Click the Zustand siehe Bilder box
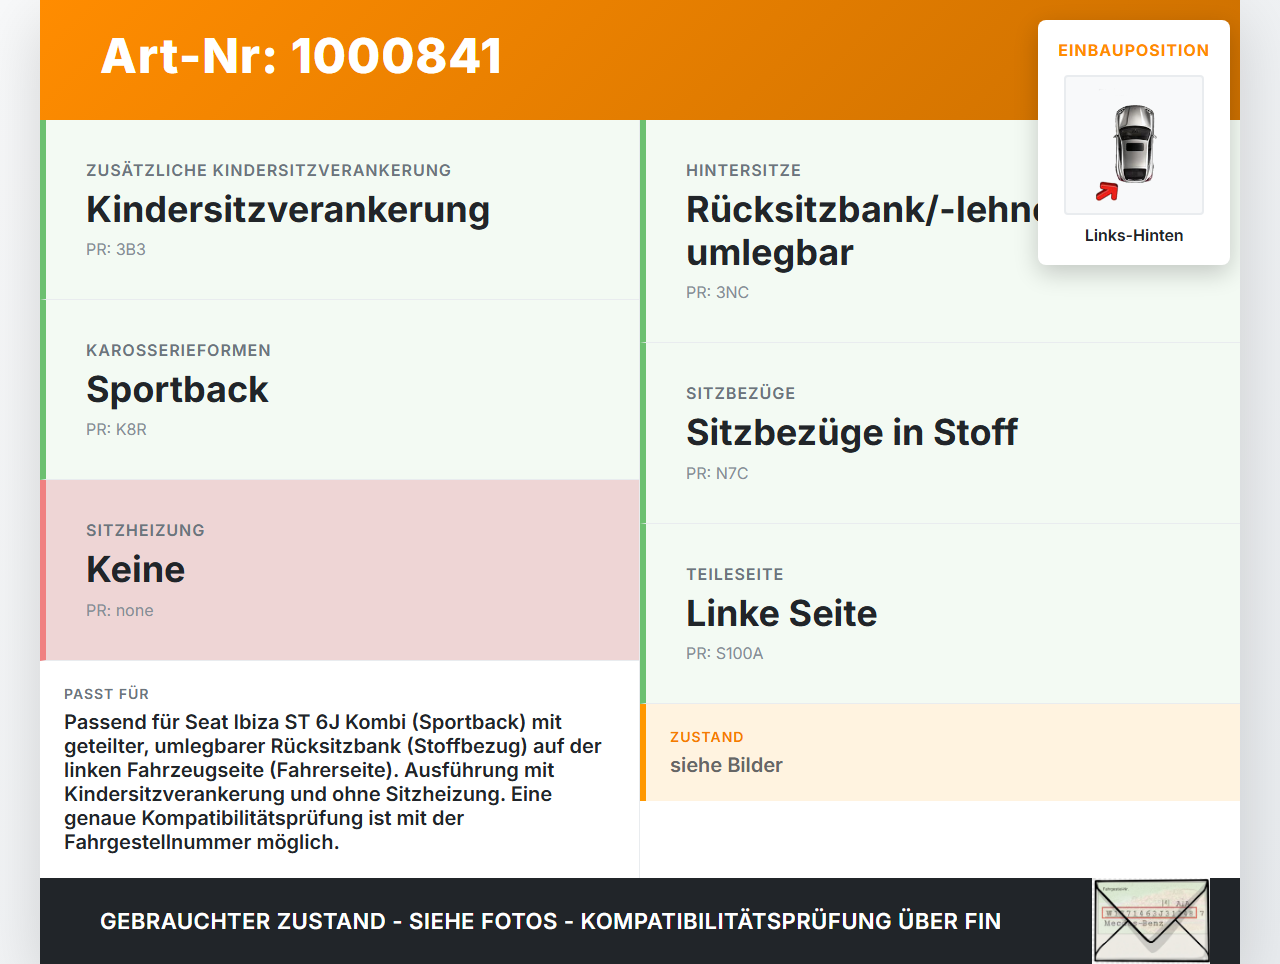The width and height of the screenshot is (1280, 964). pyautogui.click(x=940, y=752)
